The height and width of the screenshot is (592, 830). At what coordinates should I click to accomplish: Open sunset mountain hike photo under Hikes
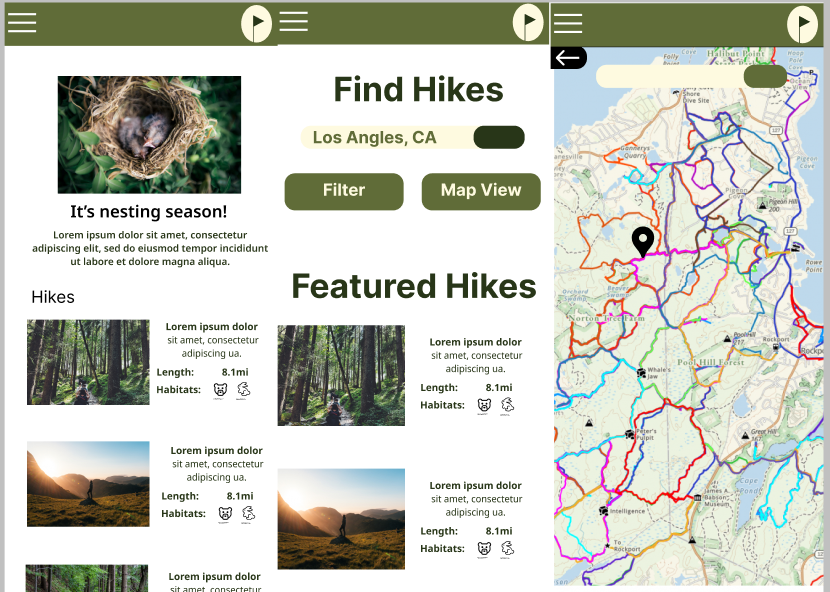[x=88, y=484]
